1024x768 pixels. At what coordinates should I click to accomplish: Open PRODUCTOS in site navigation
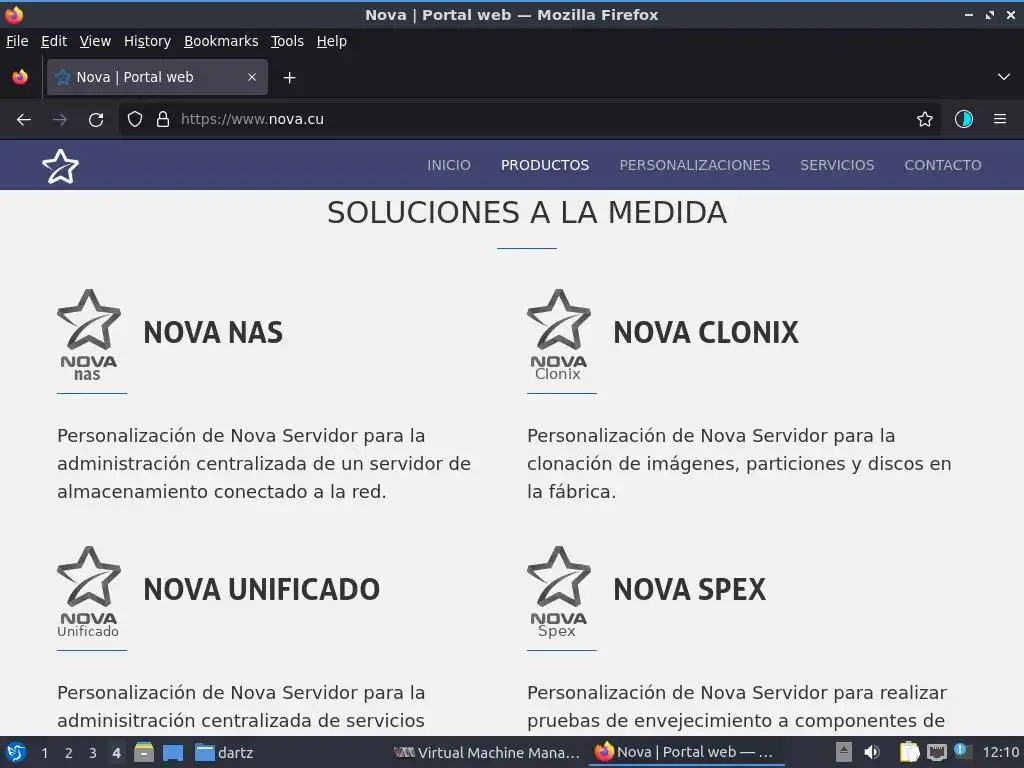pos(545,165)
